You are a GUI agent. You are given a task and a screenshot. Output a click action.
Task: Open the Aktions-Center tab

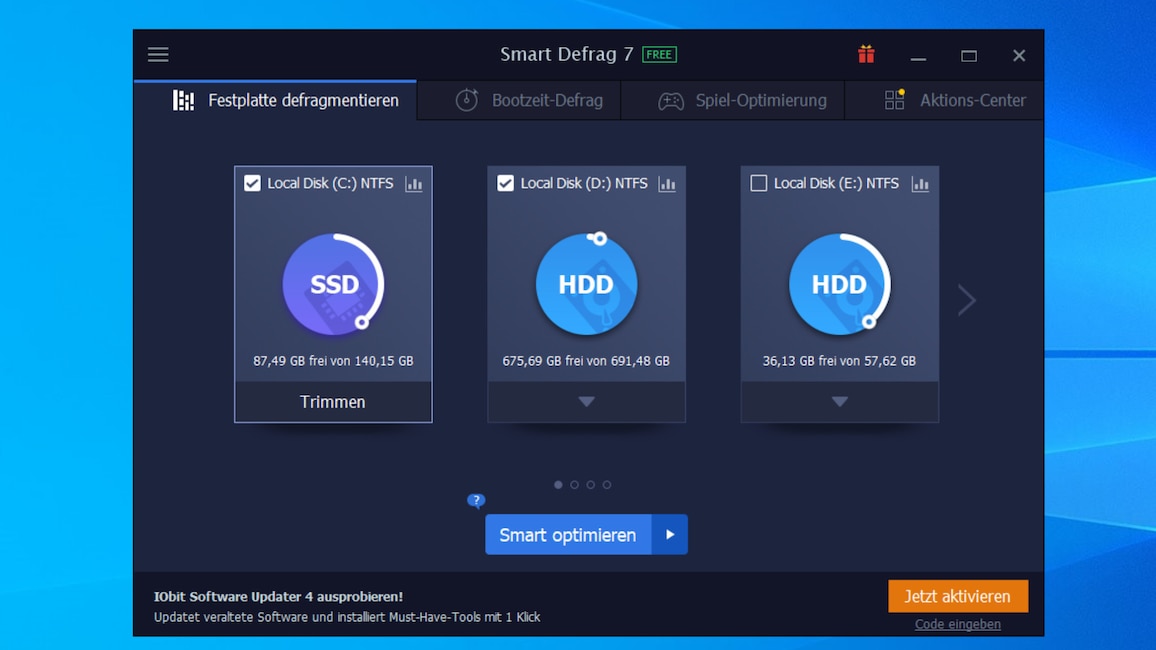(944, 100)
